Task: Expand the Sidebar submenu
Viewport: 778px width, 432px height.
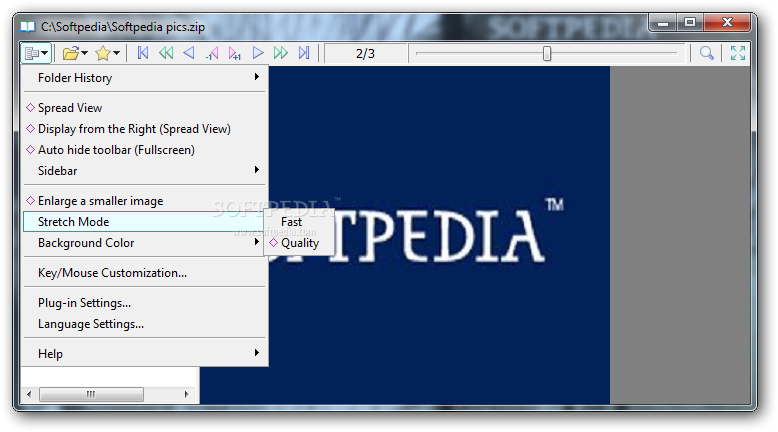Action: point(145,171)
